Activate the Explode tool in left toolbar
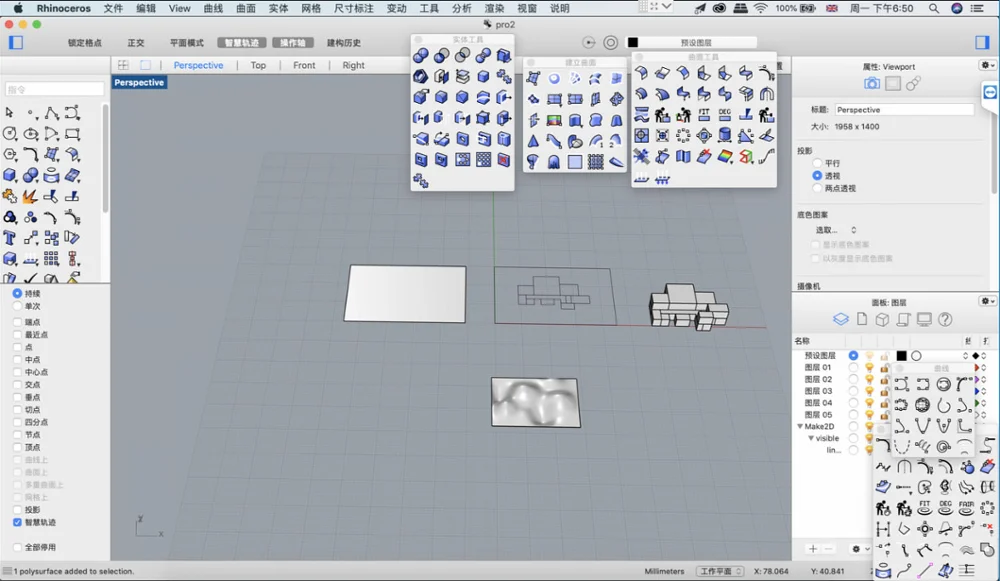This screenshot has width=1000, height=581. (x=30, y=196)
